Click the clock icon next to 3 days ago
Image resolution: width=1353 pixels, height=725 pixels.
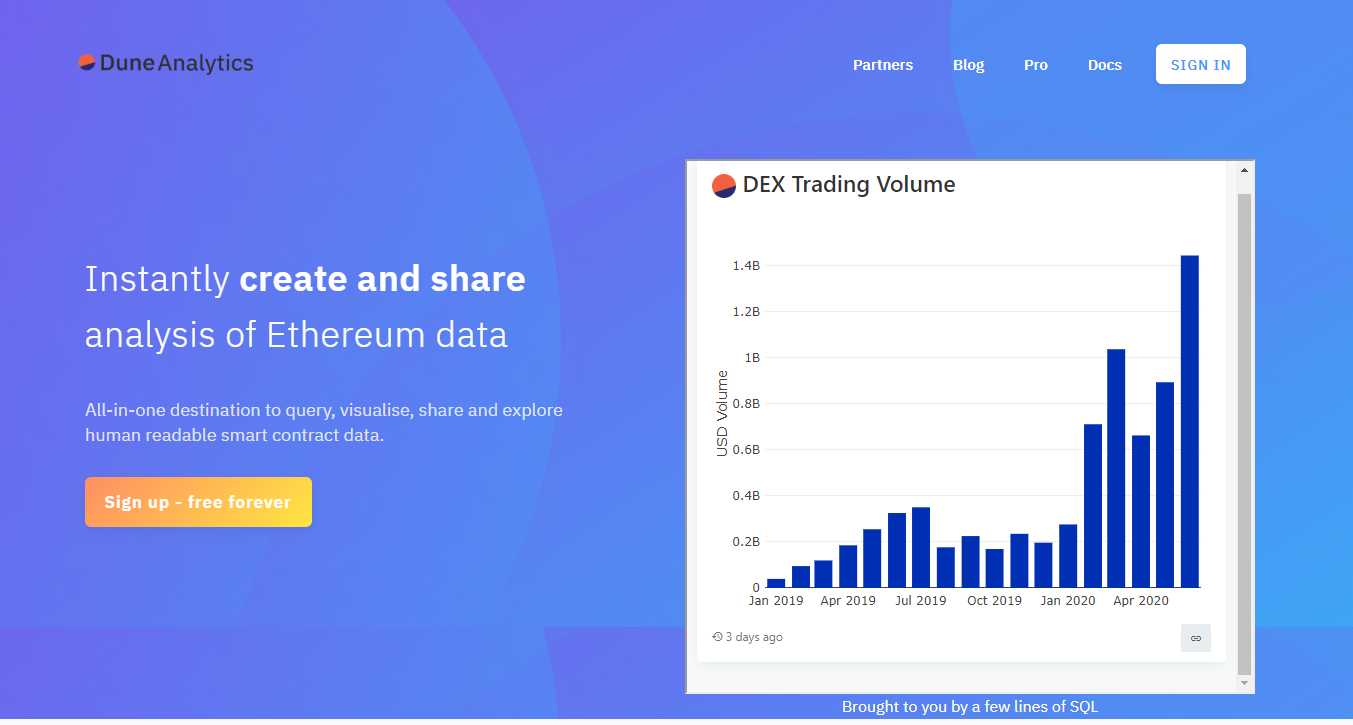(717, 637)
